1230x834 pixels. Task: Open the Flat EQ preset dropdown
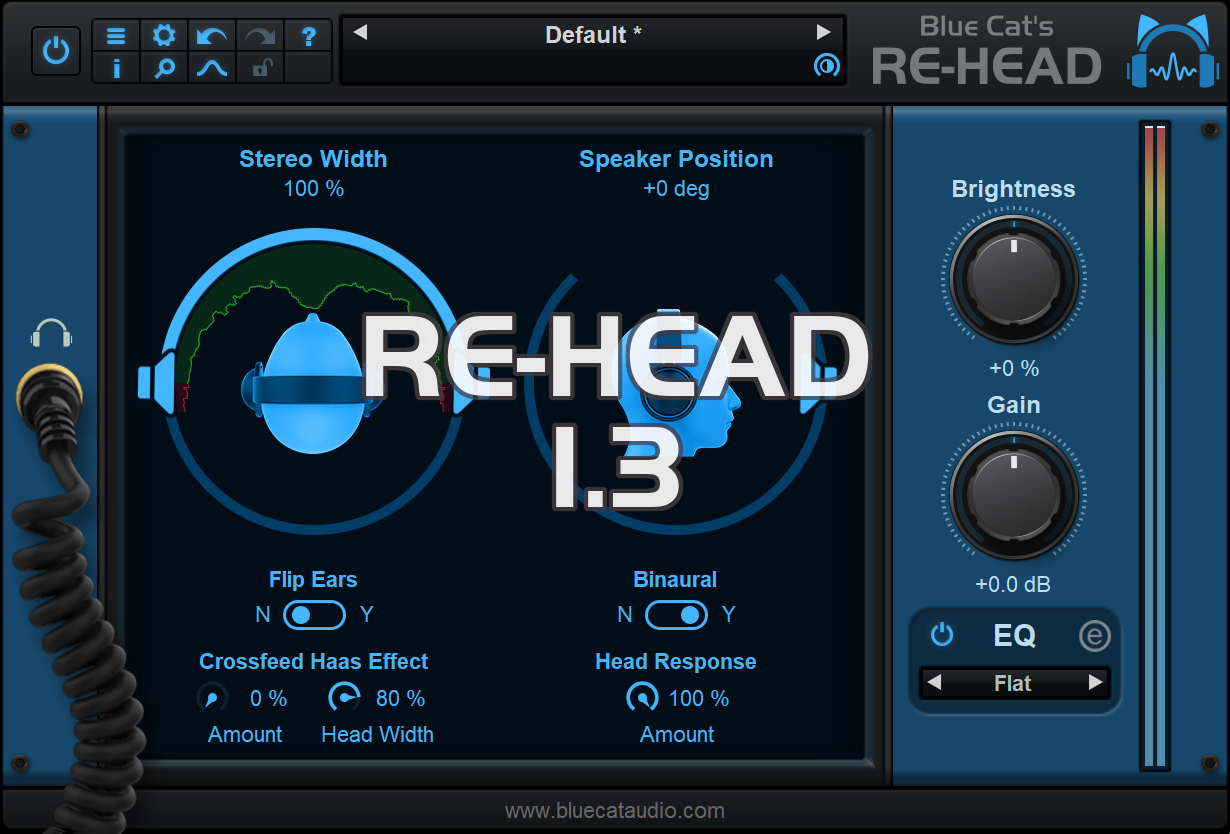tap(1013, 684)
